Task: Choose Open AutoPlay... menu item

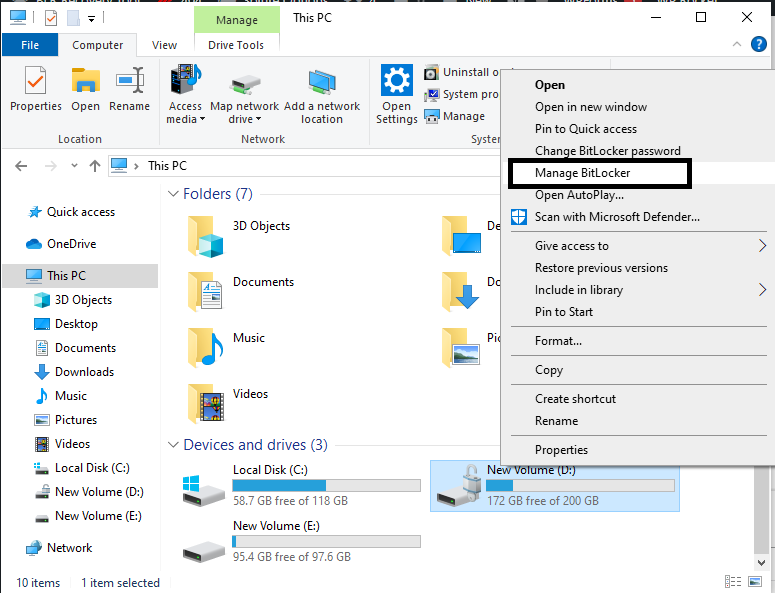Action: click(x=579, y=195)
